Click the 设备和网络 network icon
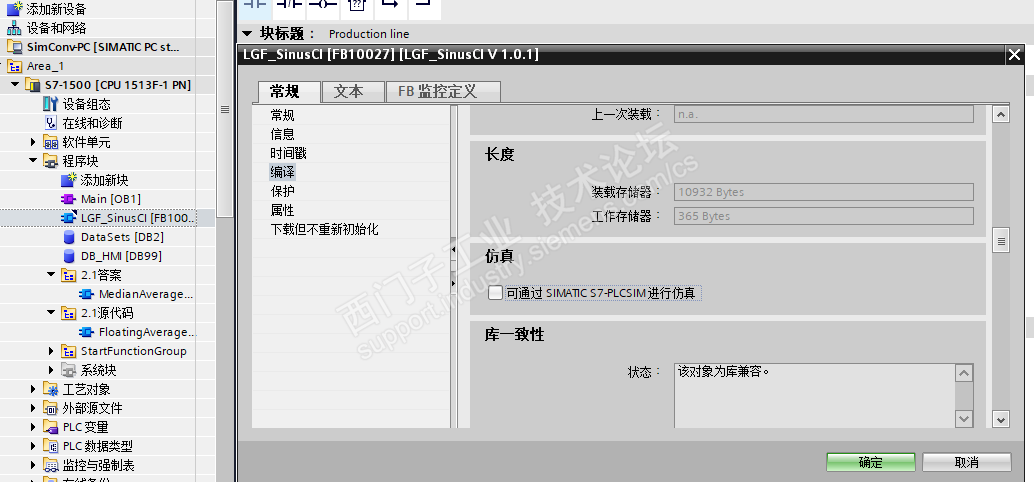Viewport: 1034px width, 482px height. point(15,28)
